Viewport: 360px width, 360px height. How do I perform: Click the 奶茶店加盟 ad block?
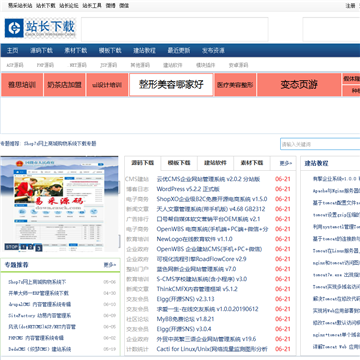coord(64,85)
